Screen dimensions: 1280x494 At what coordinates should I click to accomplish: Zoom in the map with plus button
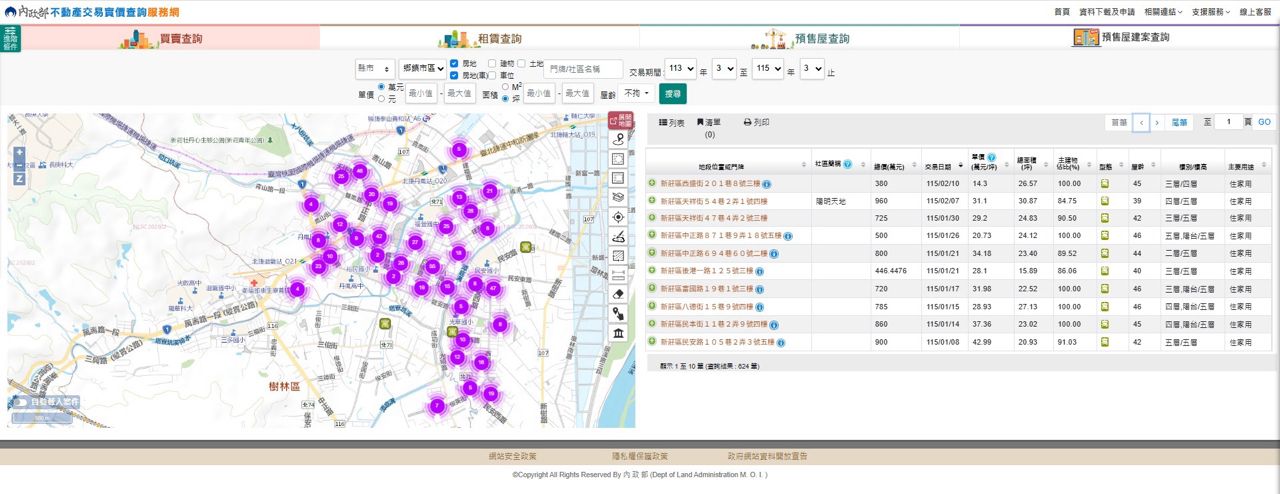[19, 153]
